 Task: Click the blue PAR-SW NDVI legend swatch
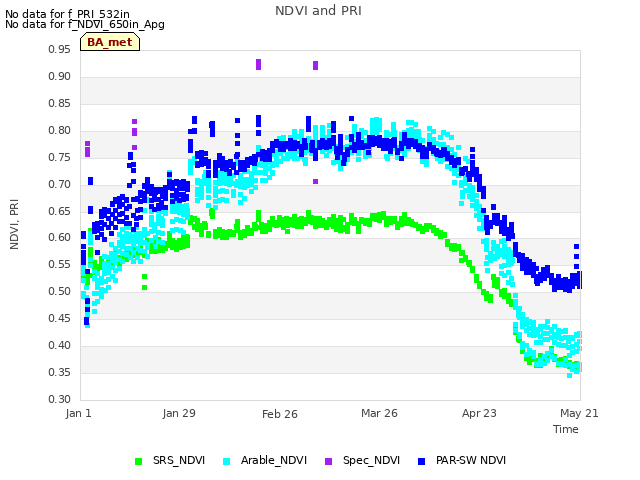tap(422, 461)
